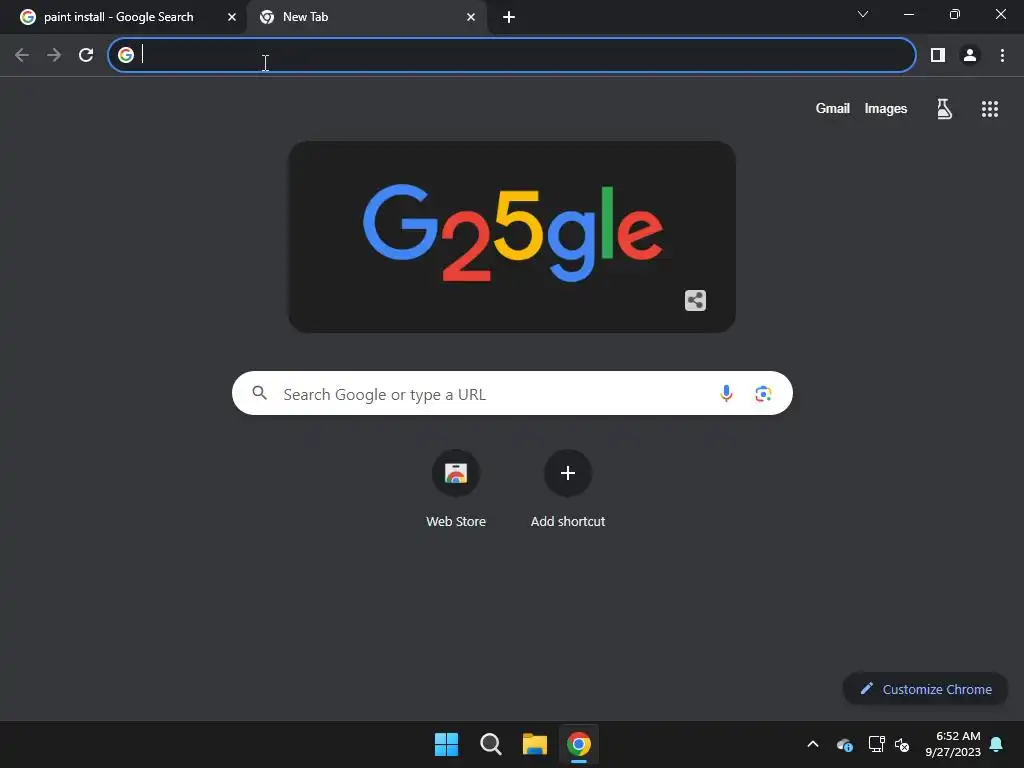Start voice search with the microphone

726,393
